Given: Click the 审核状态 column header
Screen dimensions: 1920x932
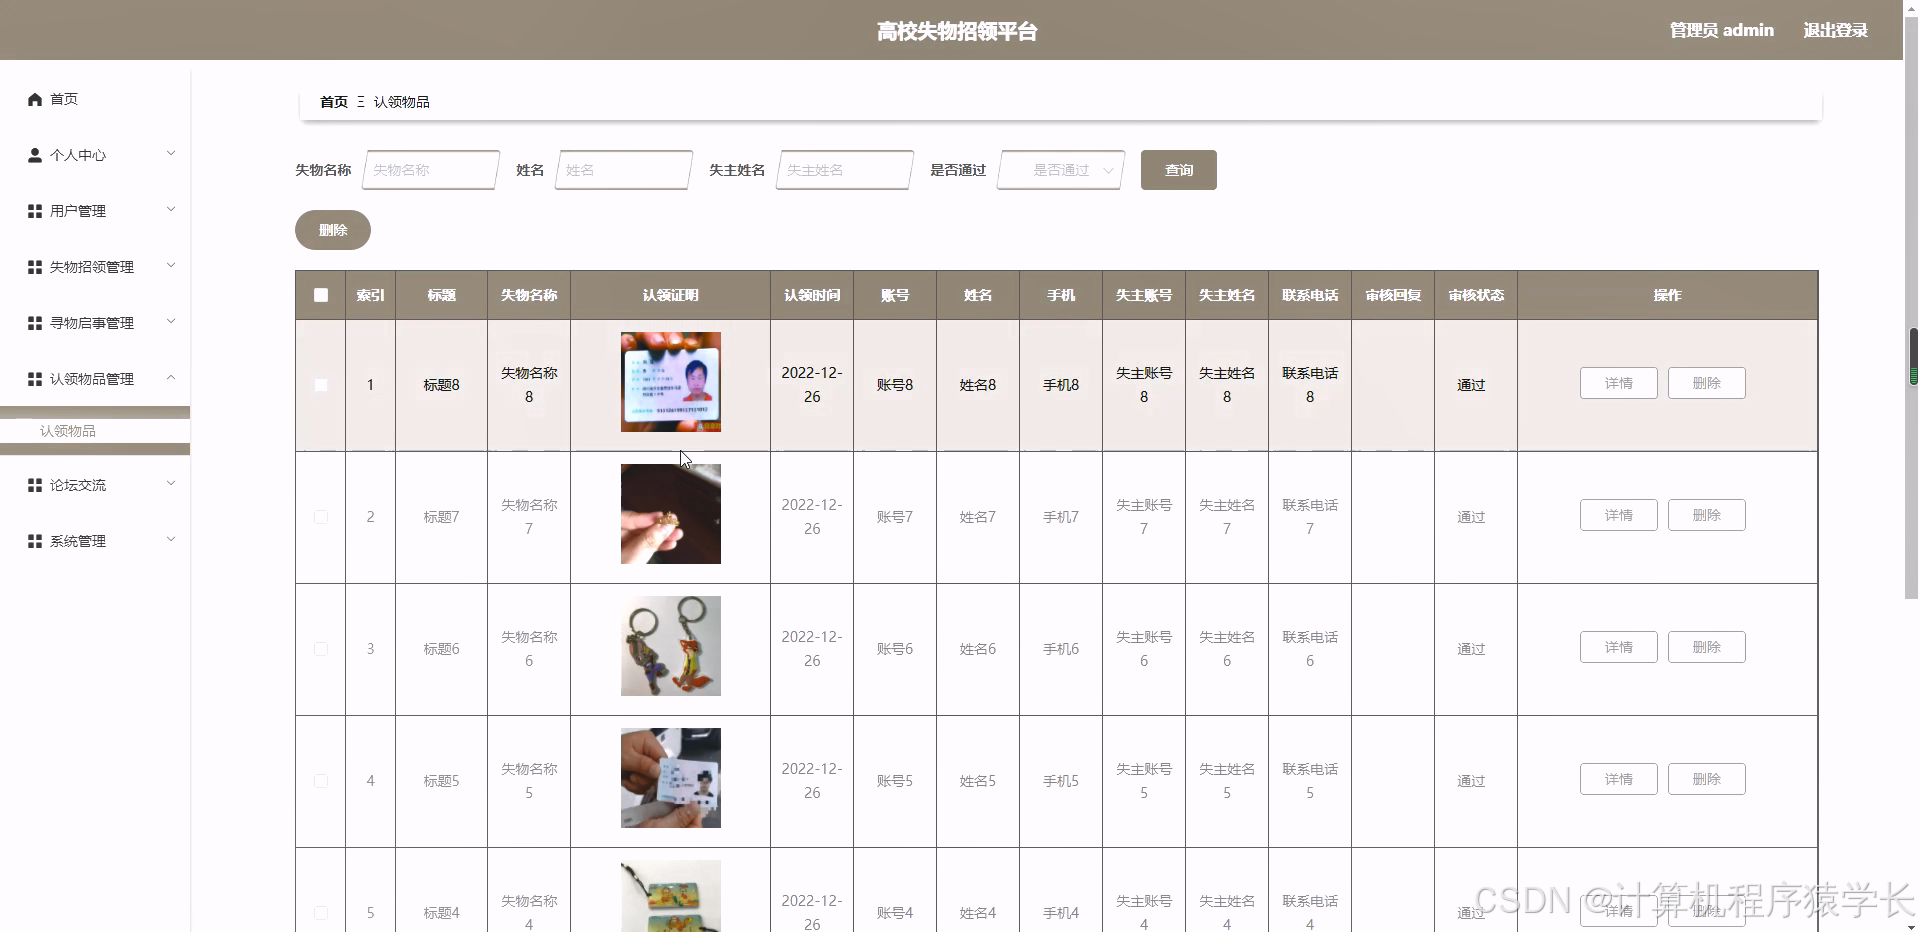Looking at the screenshot, I should pyautogui.click(x=1476, y=295).
